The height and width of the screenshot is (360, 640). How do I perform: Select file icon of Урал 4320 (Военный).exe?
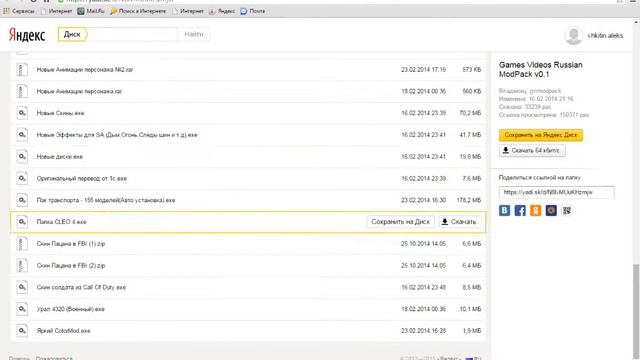pos(22,309)
